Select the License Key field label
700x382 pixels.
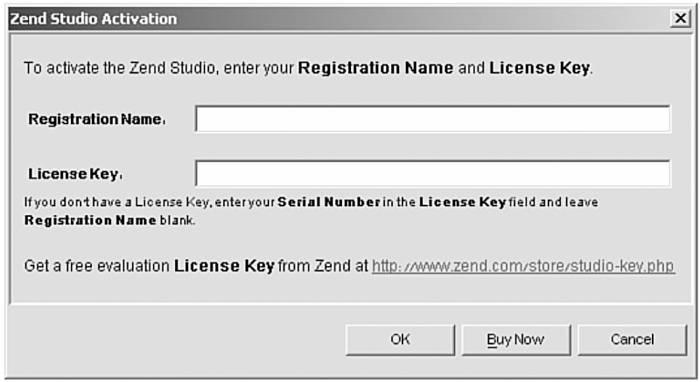coord(75,174)
